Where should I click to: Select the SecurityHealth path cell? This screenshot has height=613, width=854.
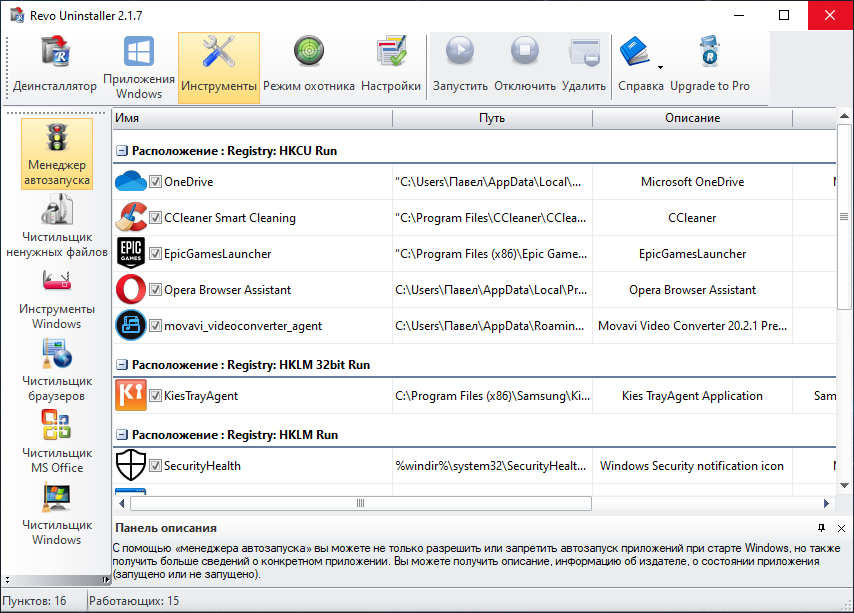492,465
